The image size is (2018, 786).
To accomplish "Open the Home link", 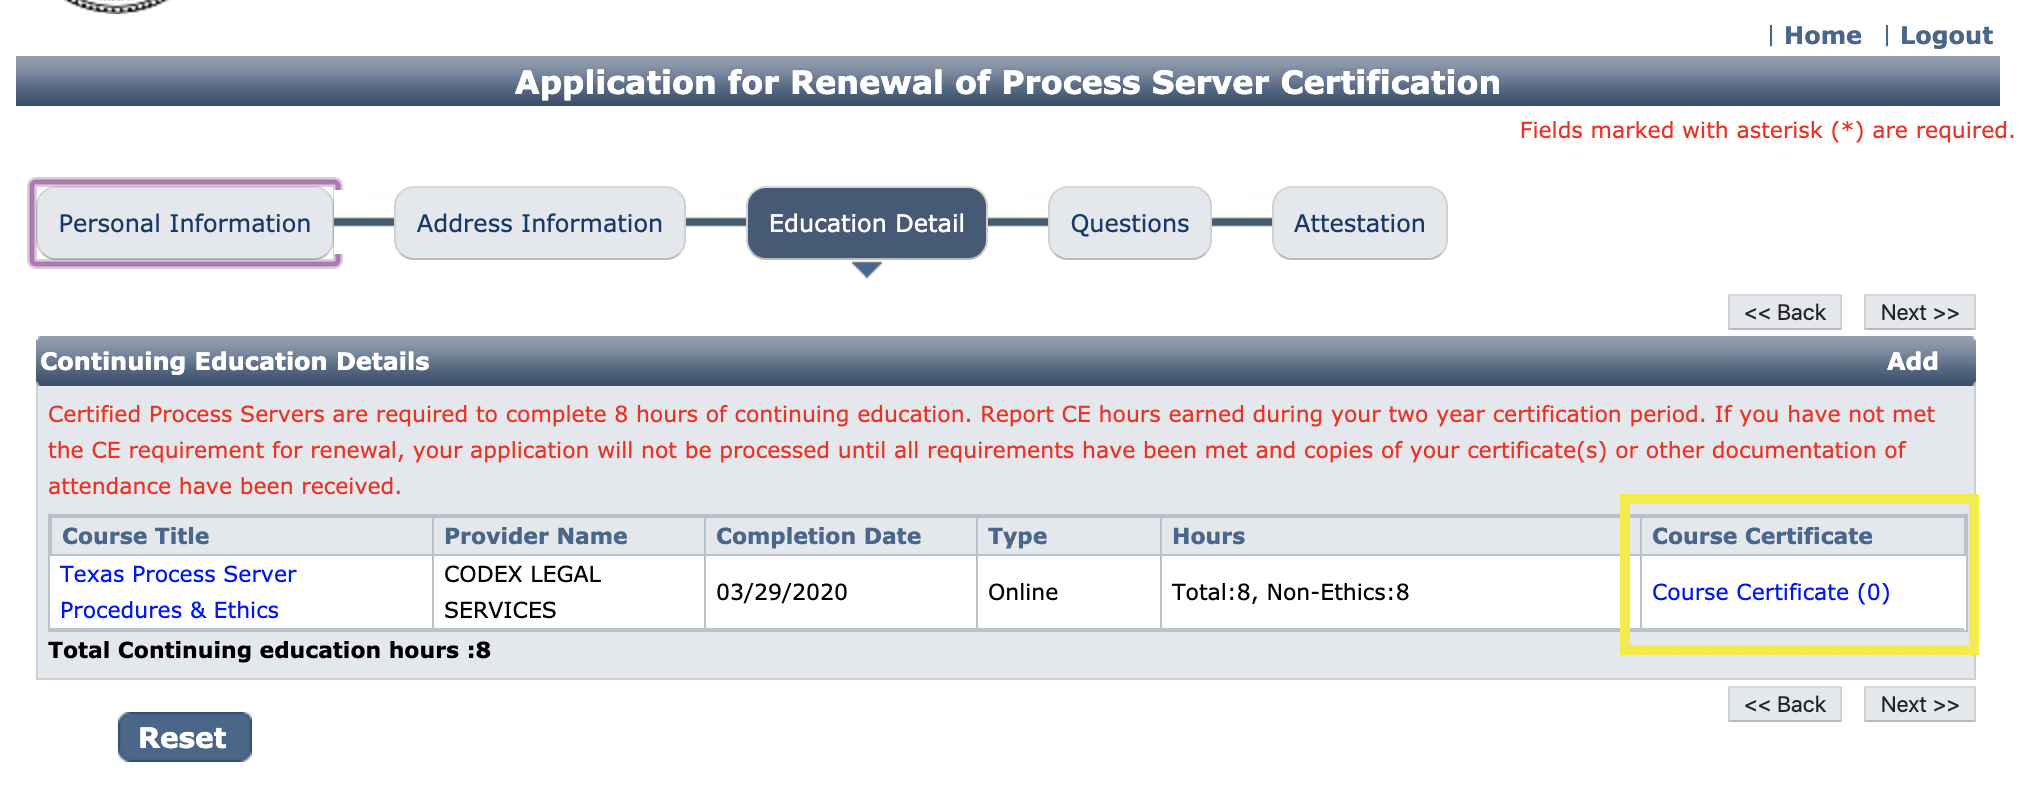I will (1822, 36).
